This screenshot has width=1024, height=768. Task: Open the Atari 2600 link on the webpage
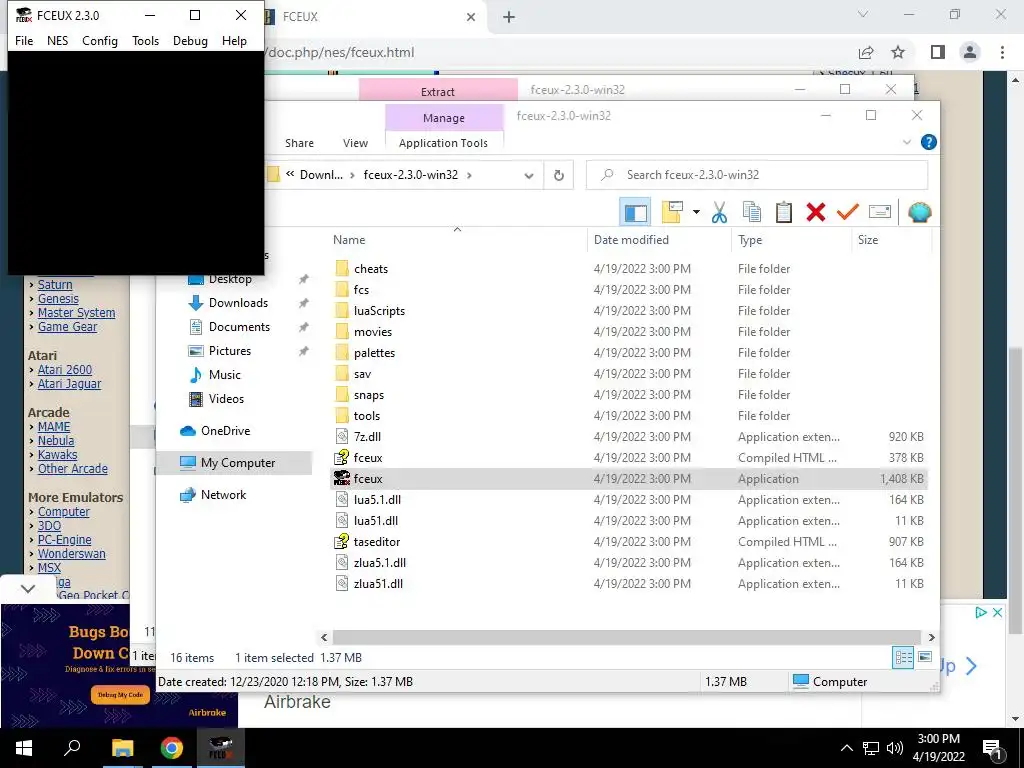[65, 370]
